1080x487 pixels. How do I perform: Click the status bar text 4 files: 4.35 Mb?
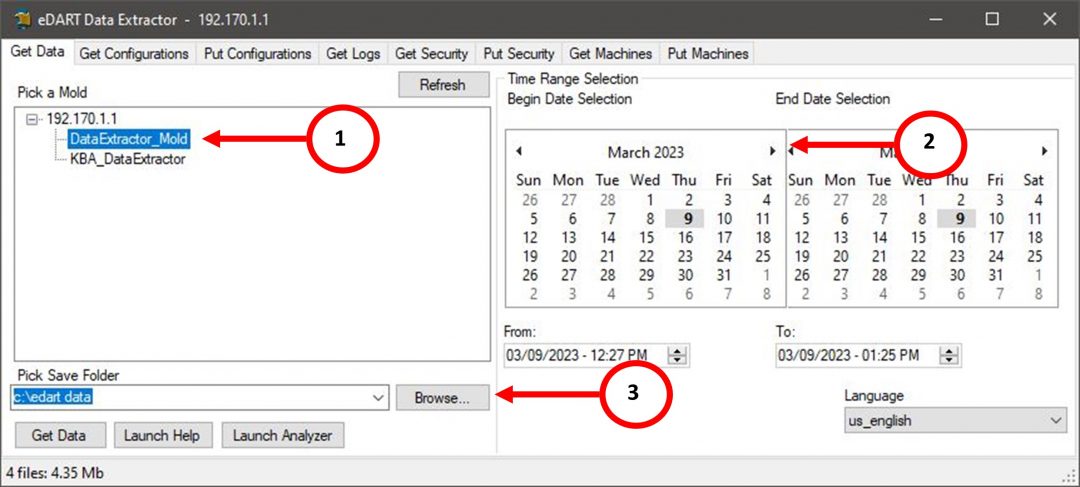55,473
